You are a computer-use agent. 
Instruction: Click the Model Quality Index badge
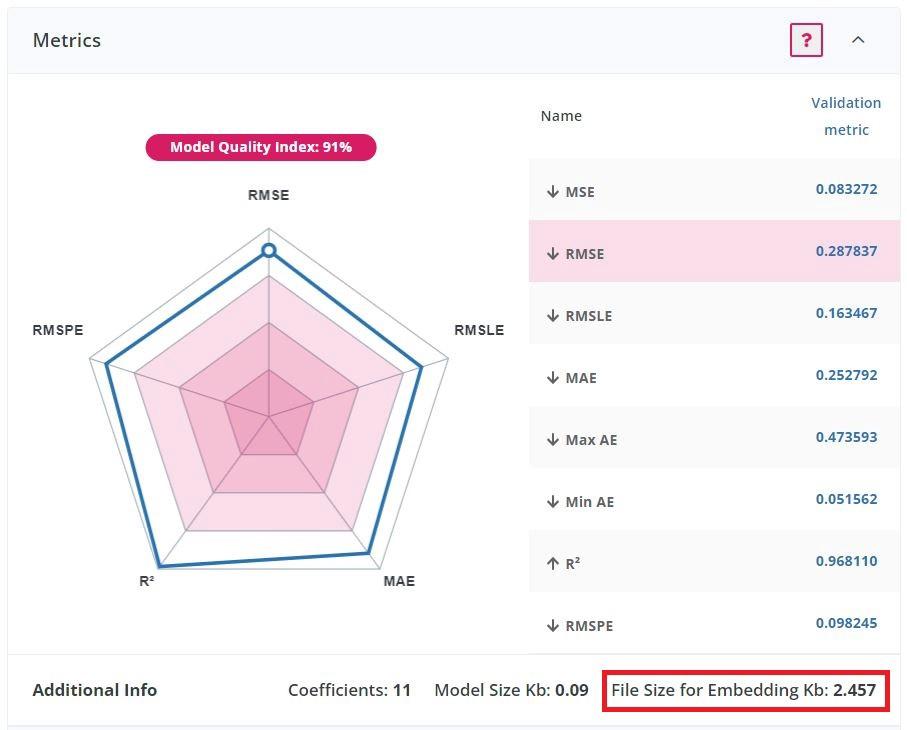pyautogui.click(x=261, y=147)
